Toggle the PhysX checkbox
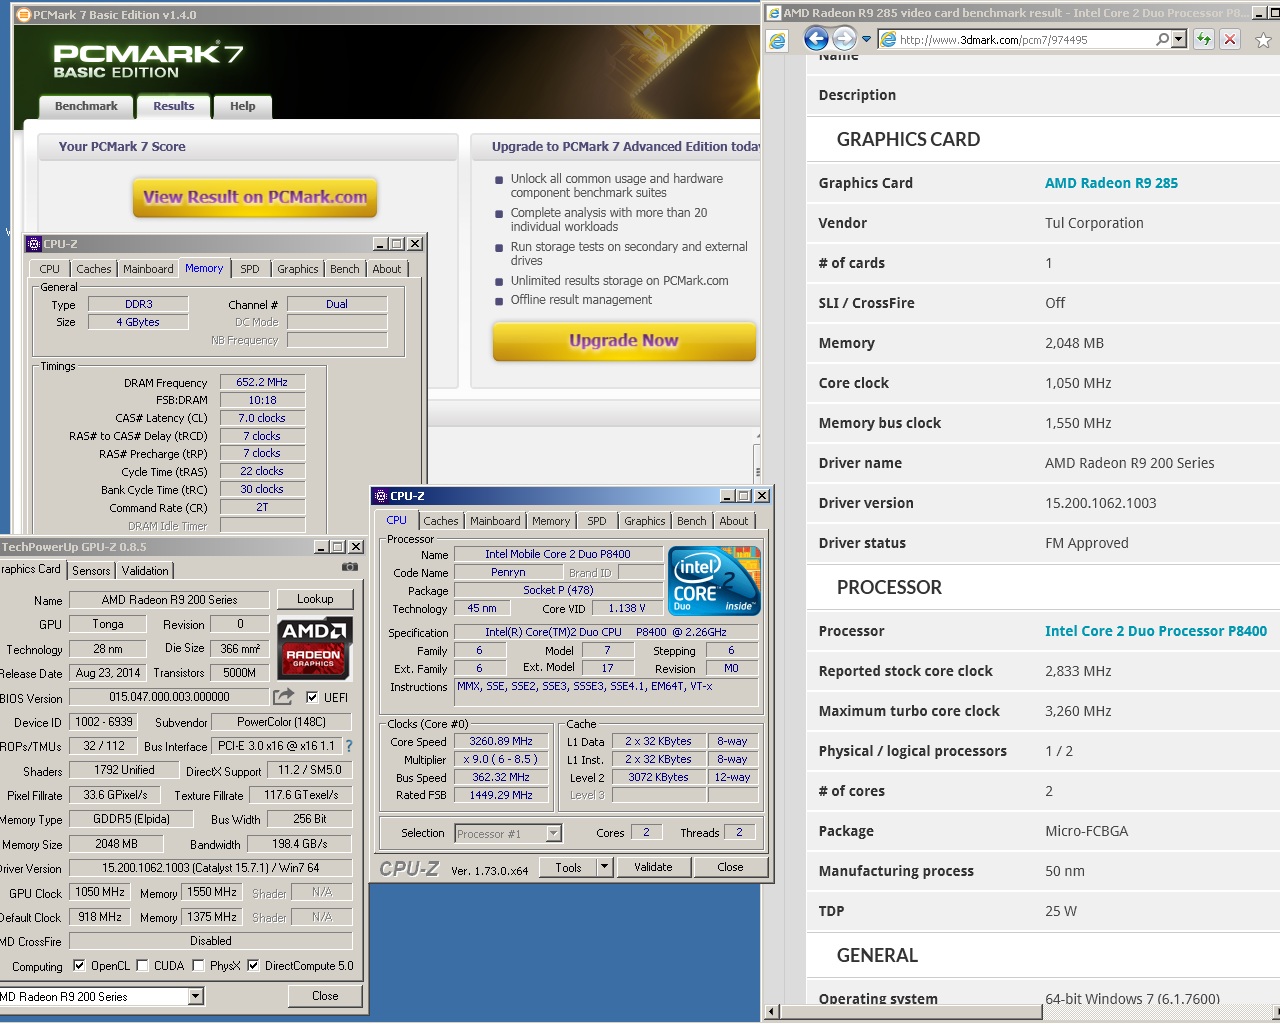This screenshot has width=1280, height=1024. (x=198, y=965)
